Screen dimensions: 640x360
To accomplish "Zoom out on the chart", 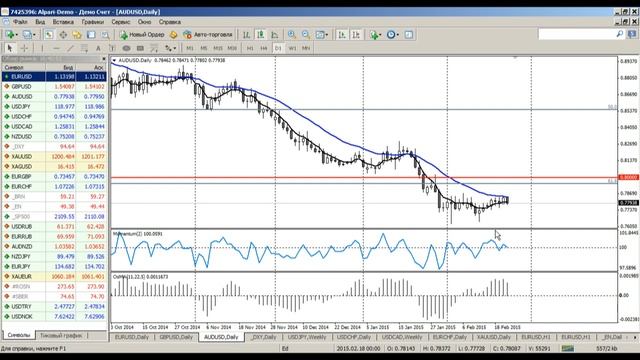I will coord(305,35).
